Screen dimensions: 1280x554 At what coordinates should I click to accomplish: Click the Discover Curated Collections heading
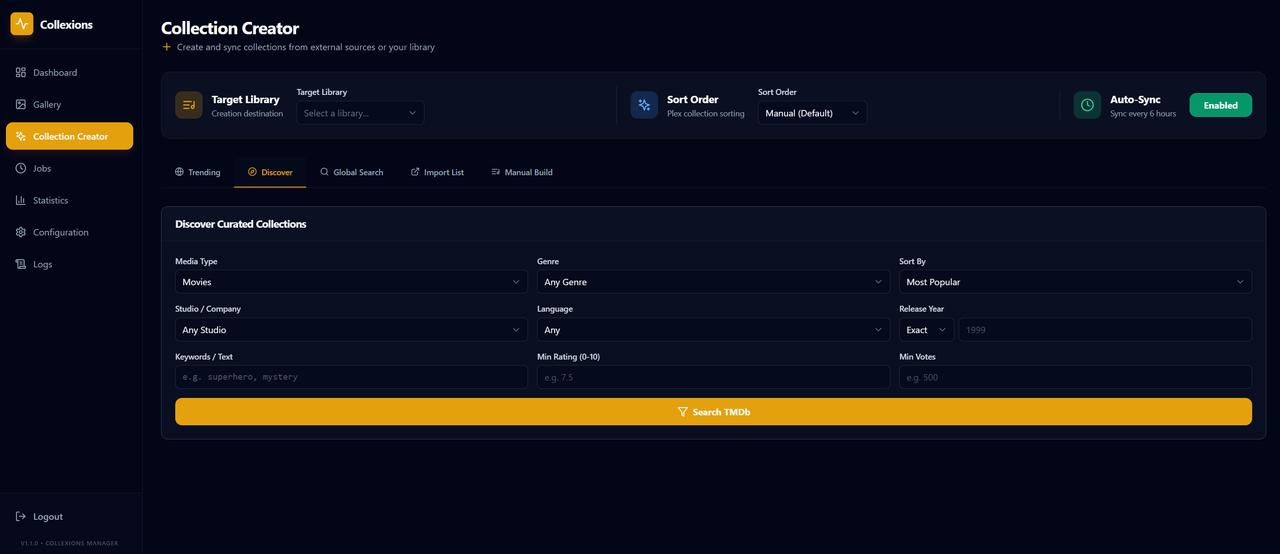241,224
